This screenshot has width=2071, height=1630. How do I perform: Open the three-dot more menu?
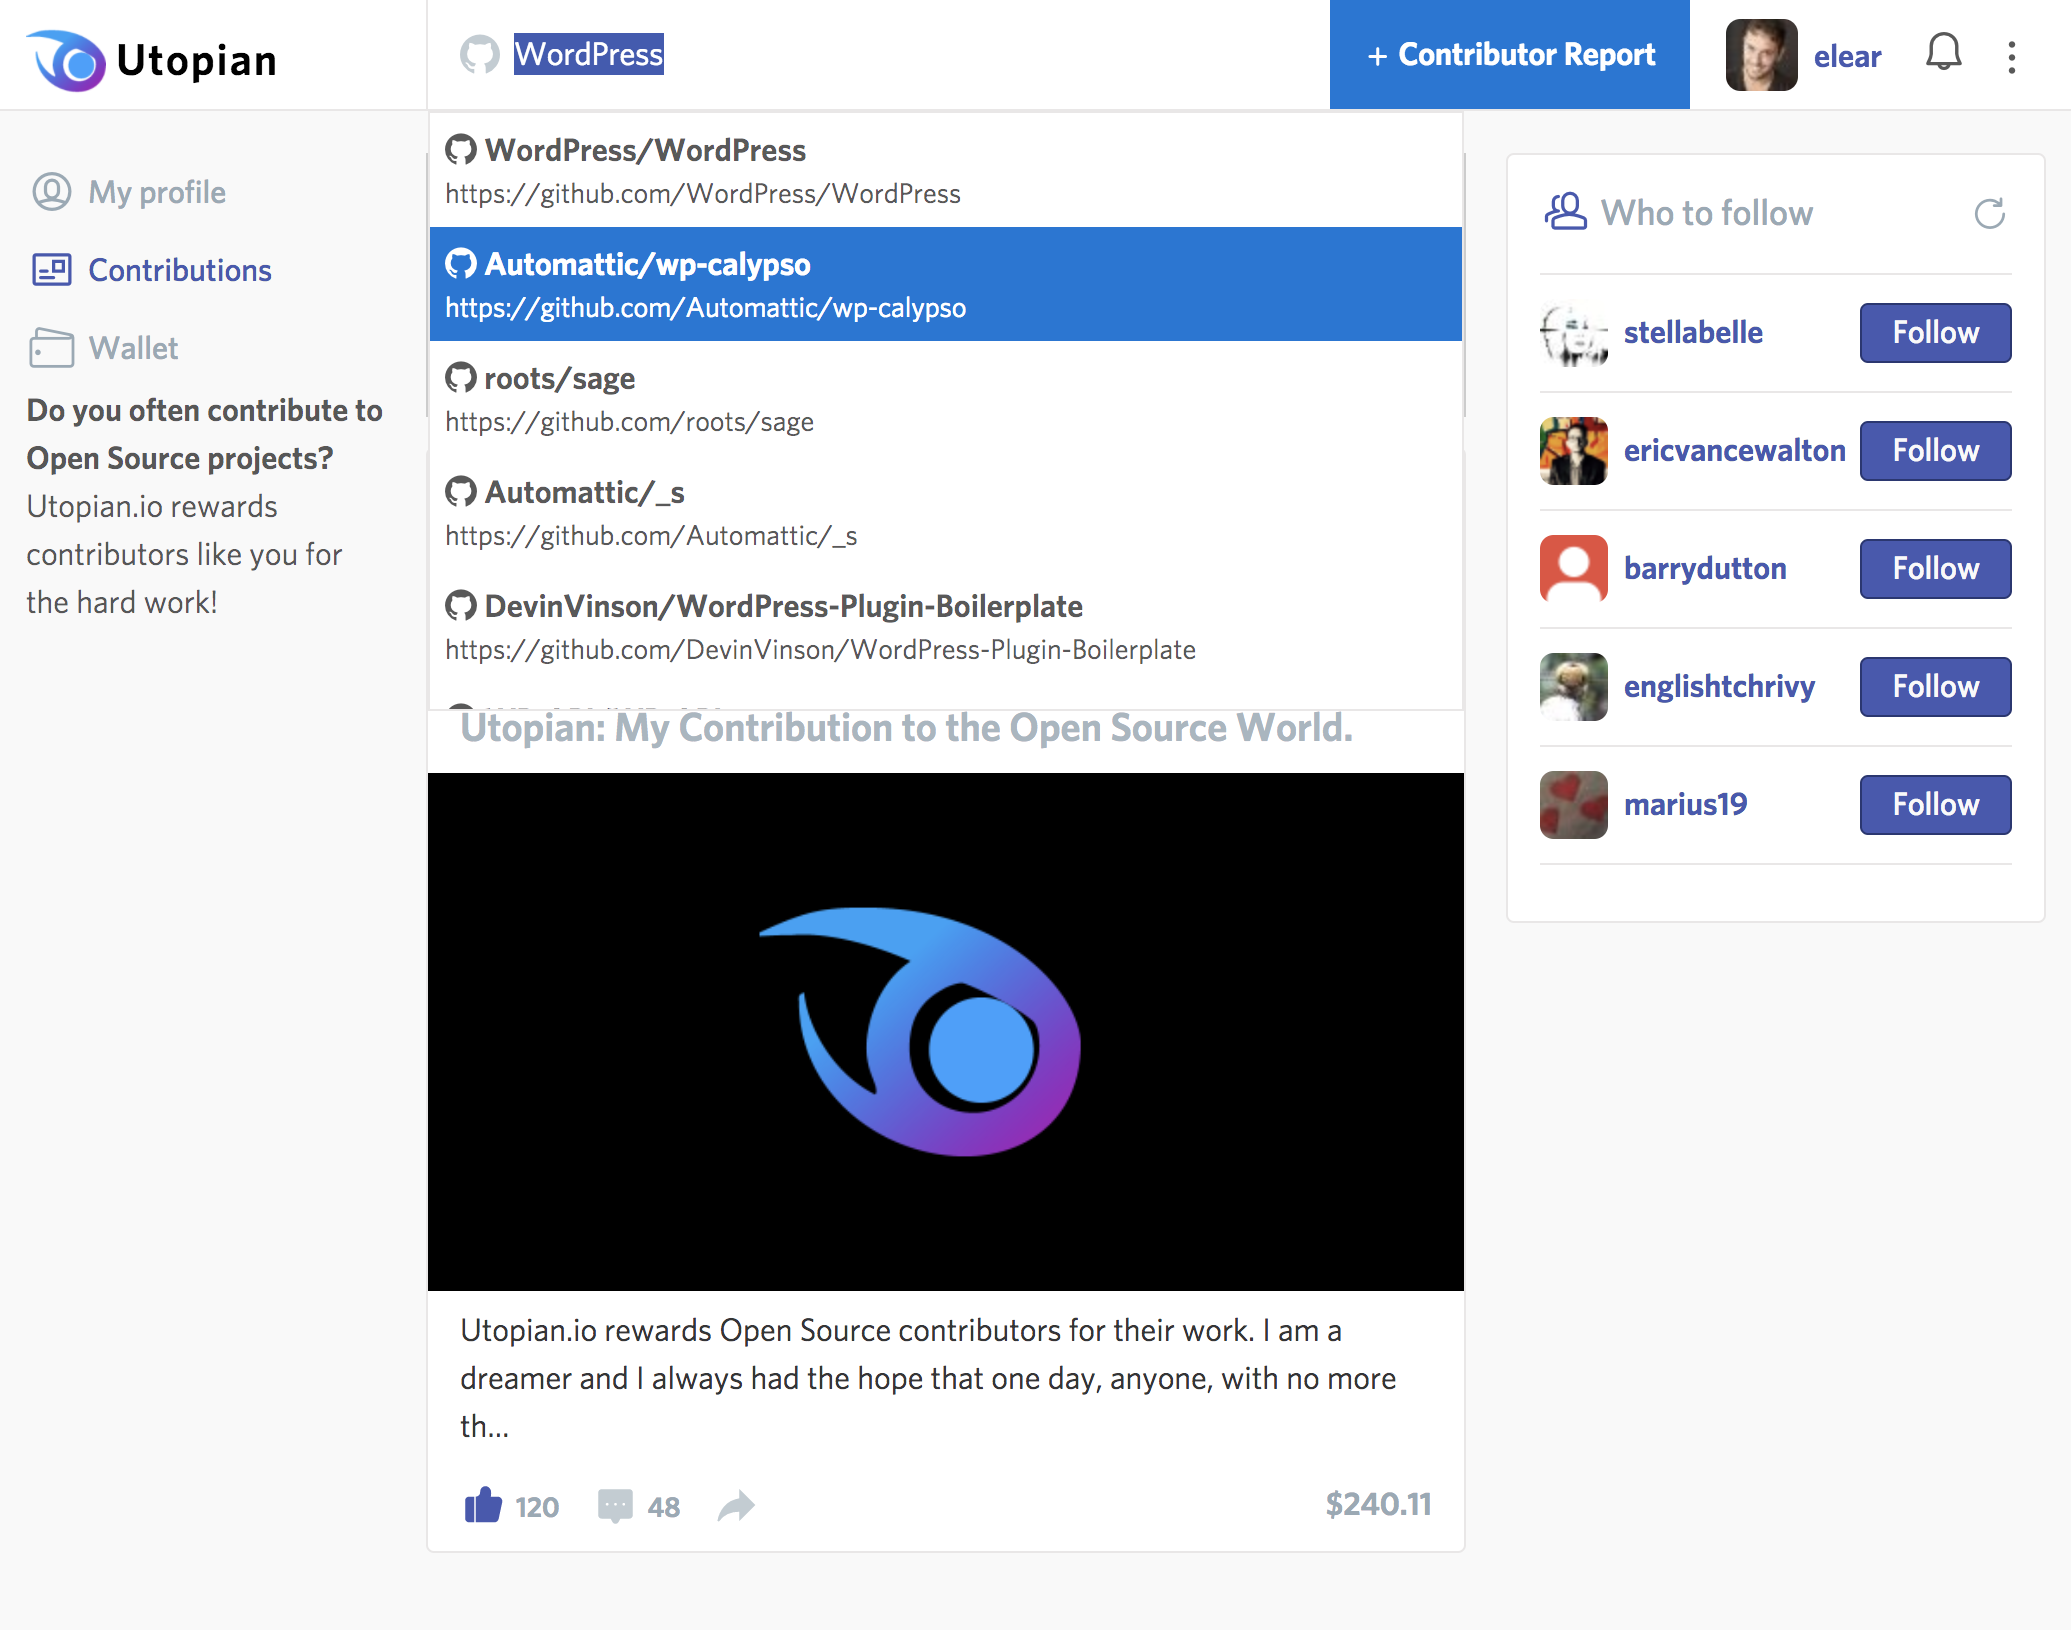2012,57
